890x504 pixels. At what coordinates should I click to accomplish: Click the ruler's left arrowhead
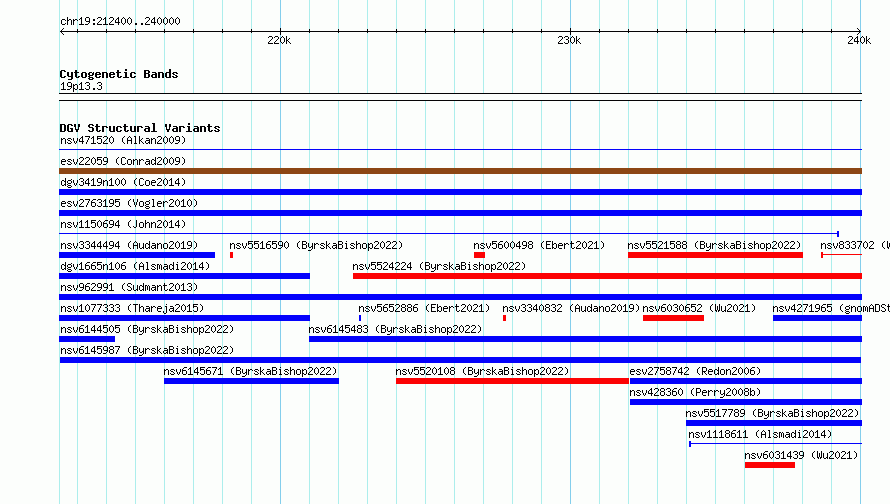(x=62, y=31)
